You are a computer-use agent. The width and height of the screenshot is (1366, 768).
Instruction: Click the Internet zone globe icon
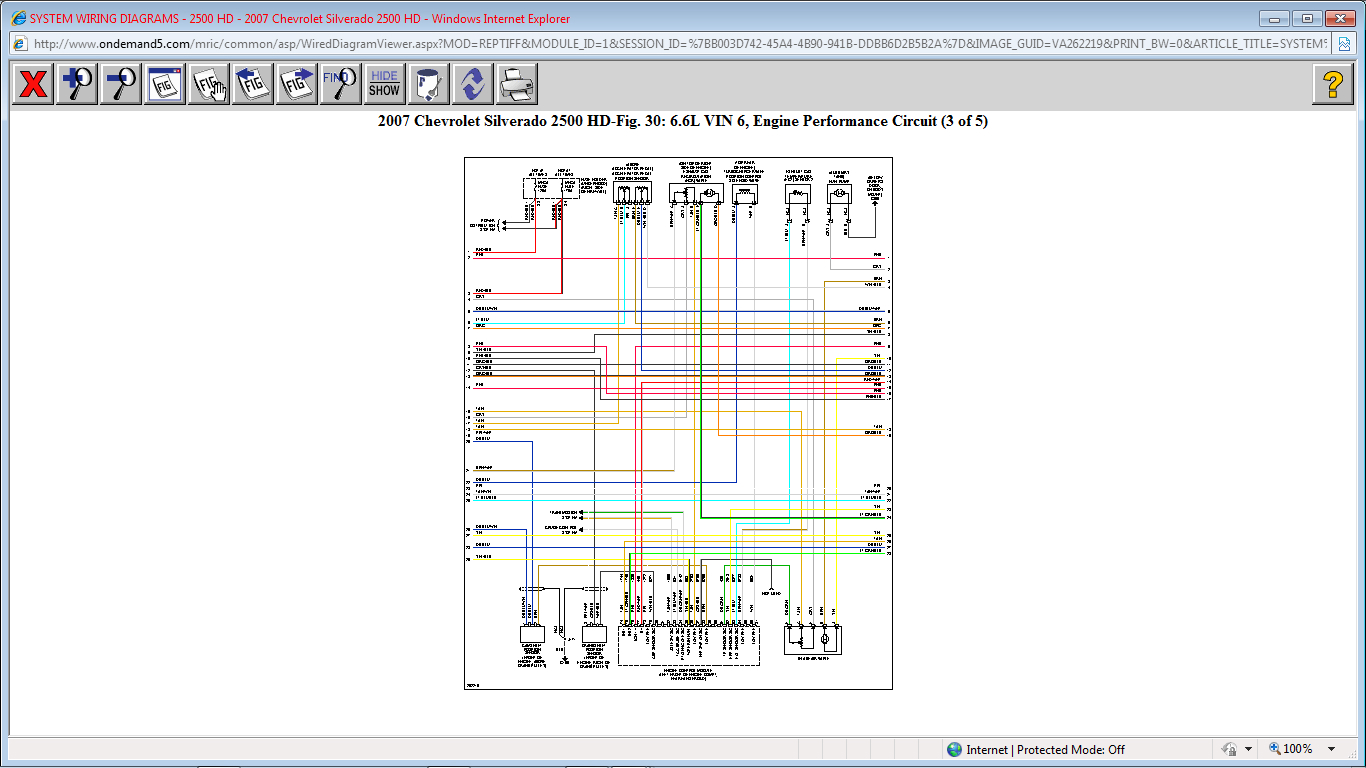(x=954, y=749)
